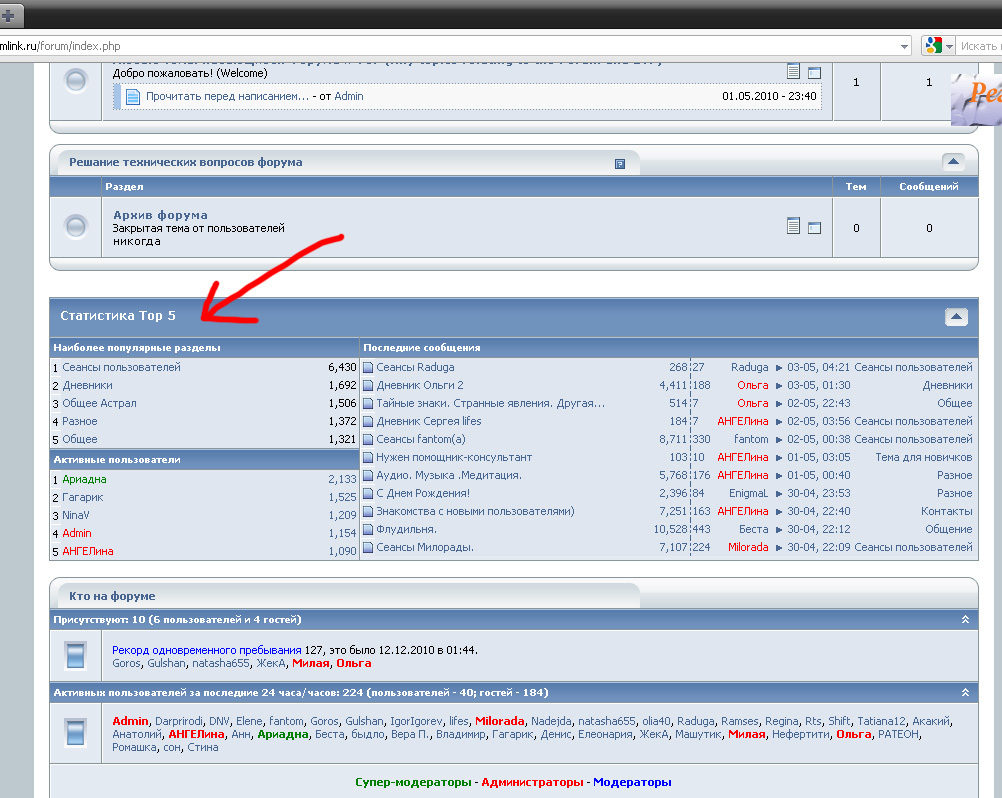Collapse the 'Решение технических вопросов форума' category

pyautogui.click(x=953, y=162)
